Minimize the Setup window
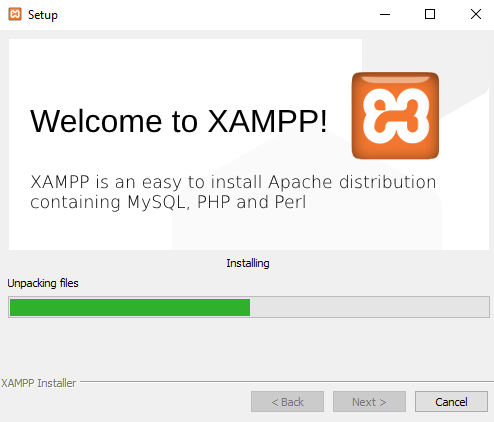Image resolution: width=494 pixels, height=422 pixels. 385,14
